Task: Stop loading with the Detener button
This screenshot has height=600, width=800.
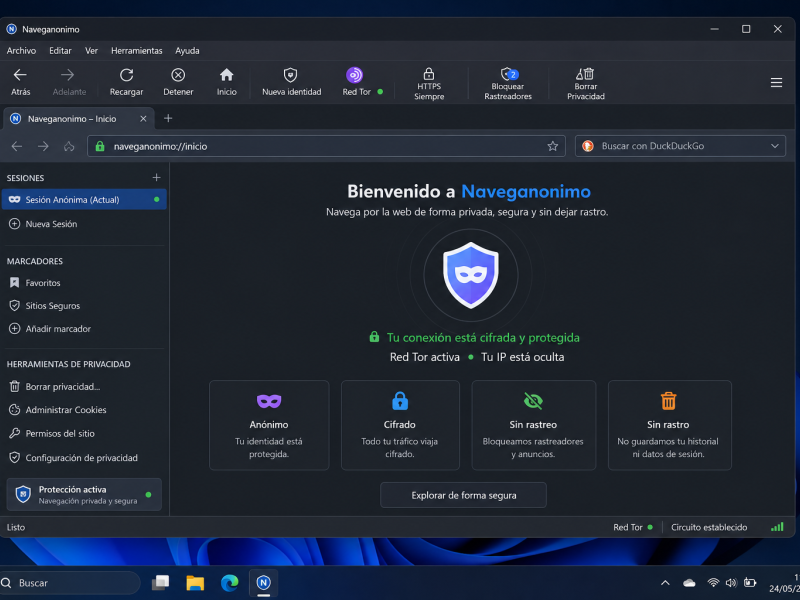Action: click(x=178, y=82)
